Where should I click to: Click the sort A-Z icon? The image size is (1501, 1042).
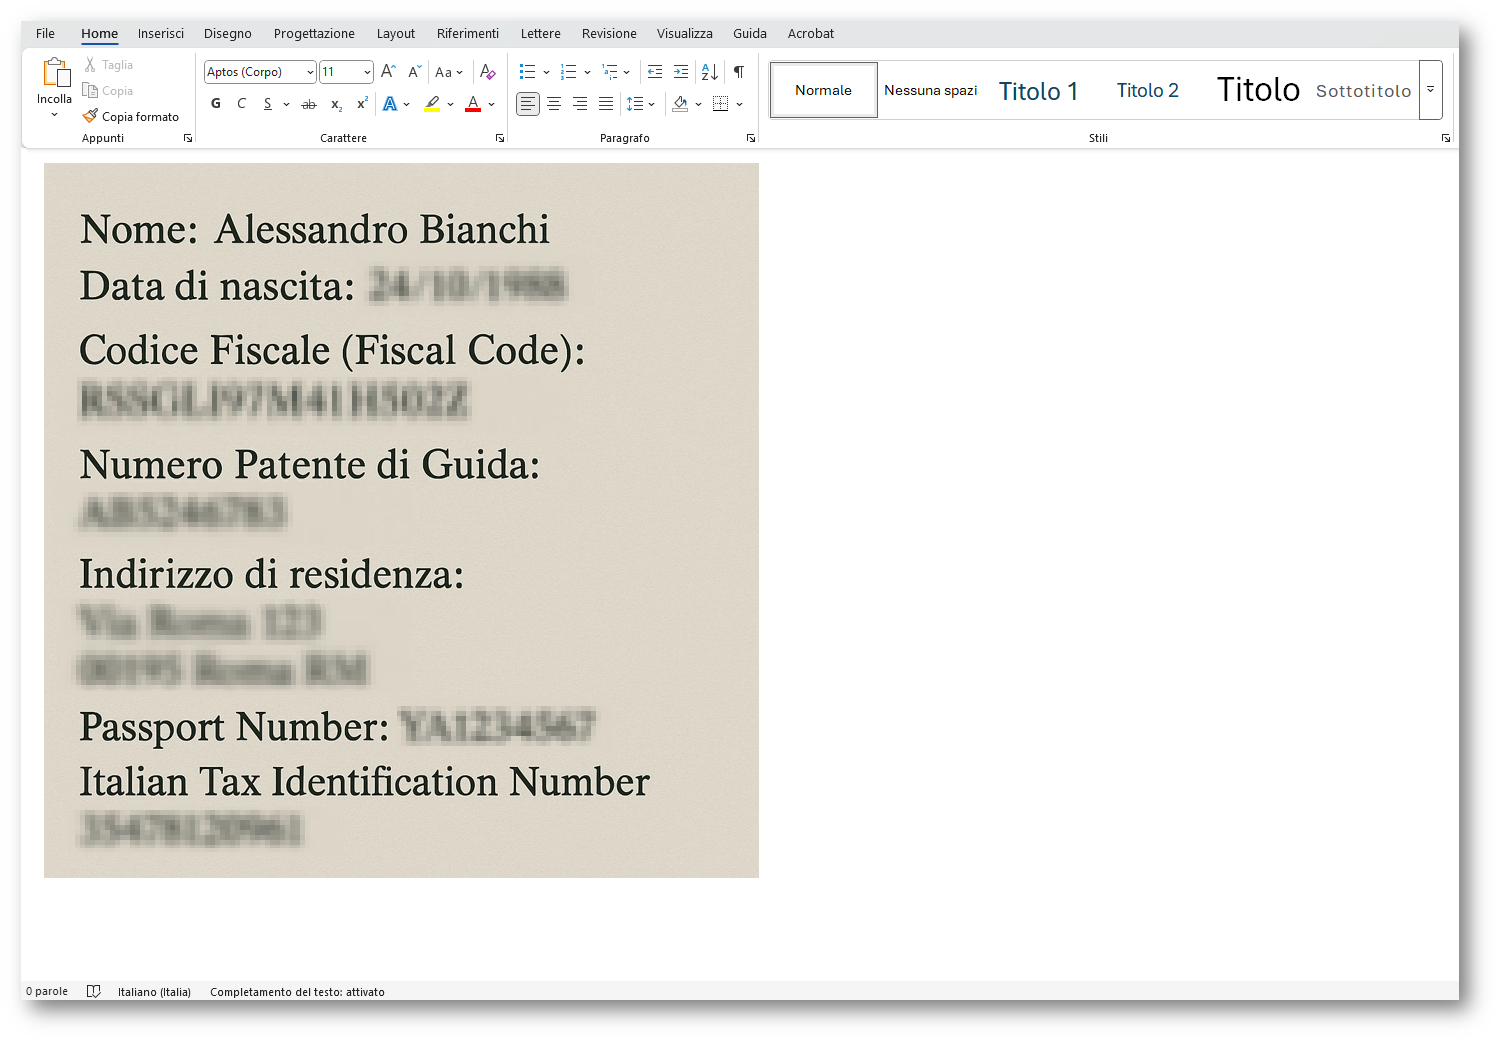710,72
